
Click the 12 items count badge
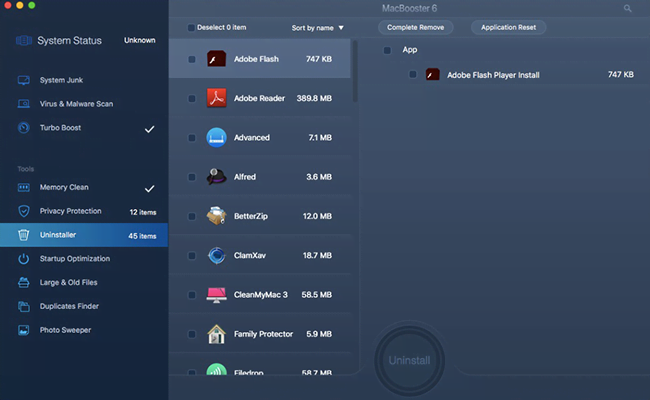[x=143, y=212]
